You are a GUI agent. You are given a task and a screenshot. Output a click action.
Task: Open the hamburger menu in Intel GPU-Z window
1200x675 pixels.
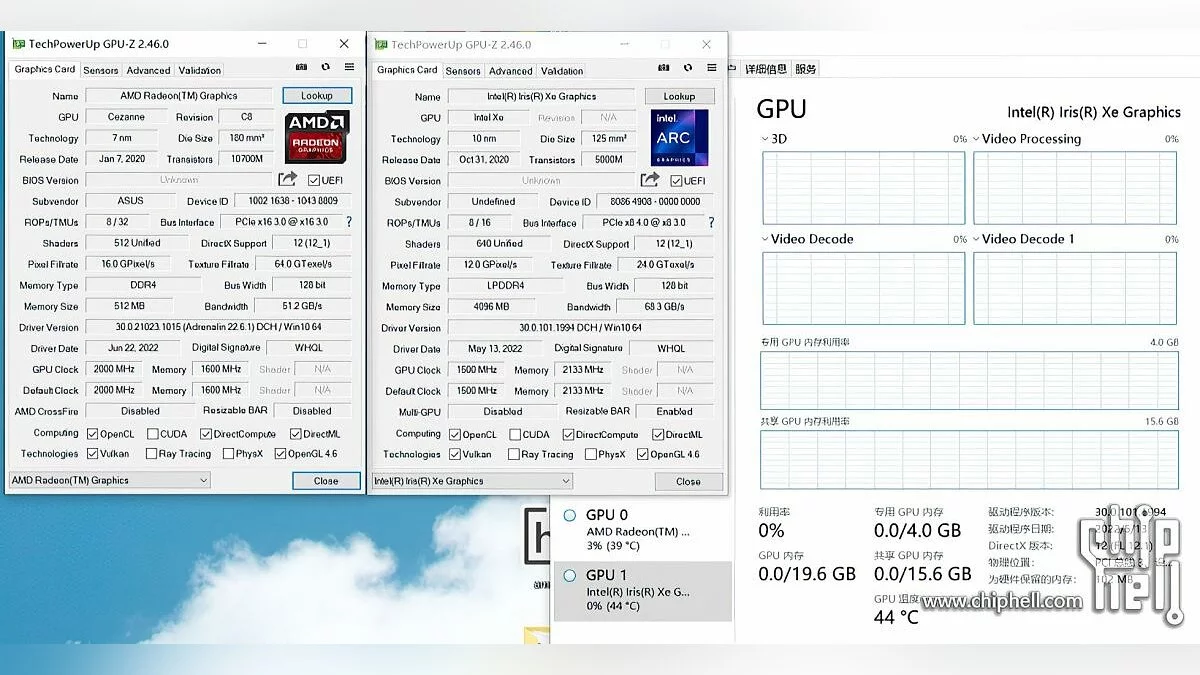(x=711, y=68)
